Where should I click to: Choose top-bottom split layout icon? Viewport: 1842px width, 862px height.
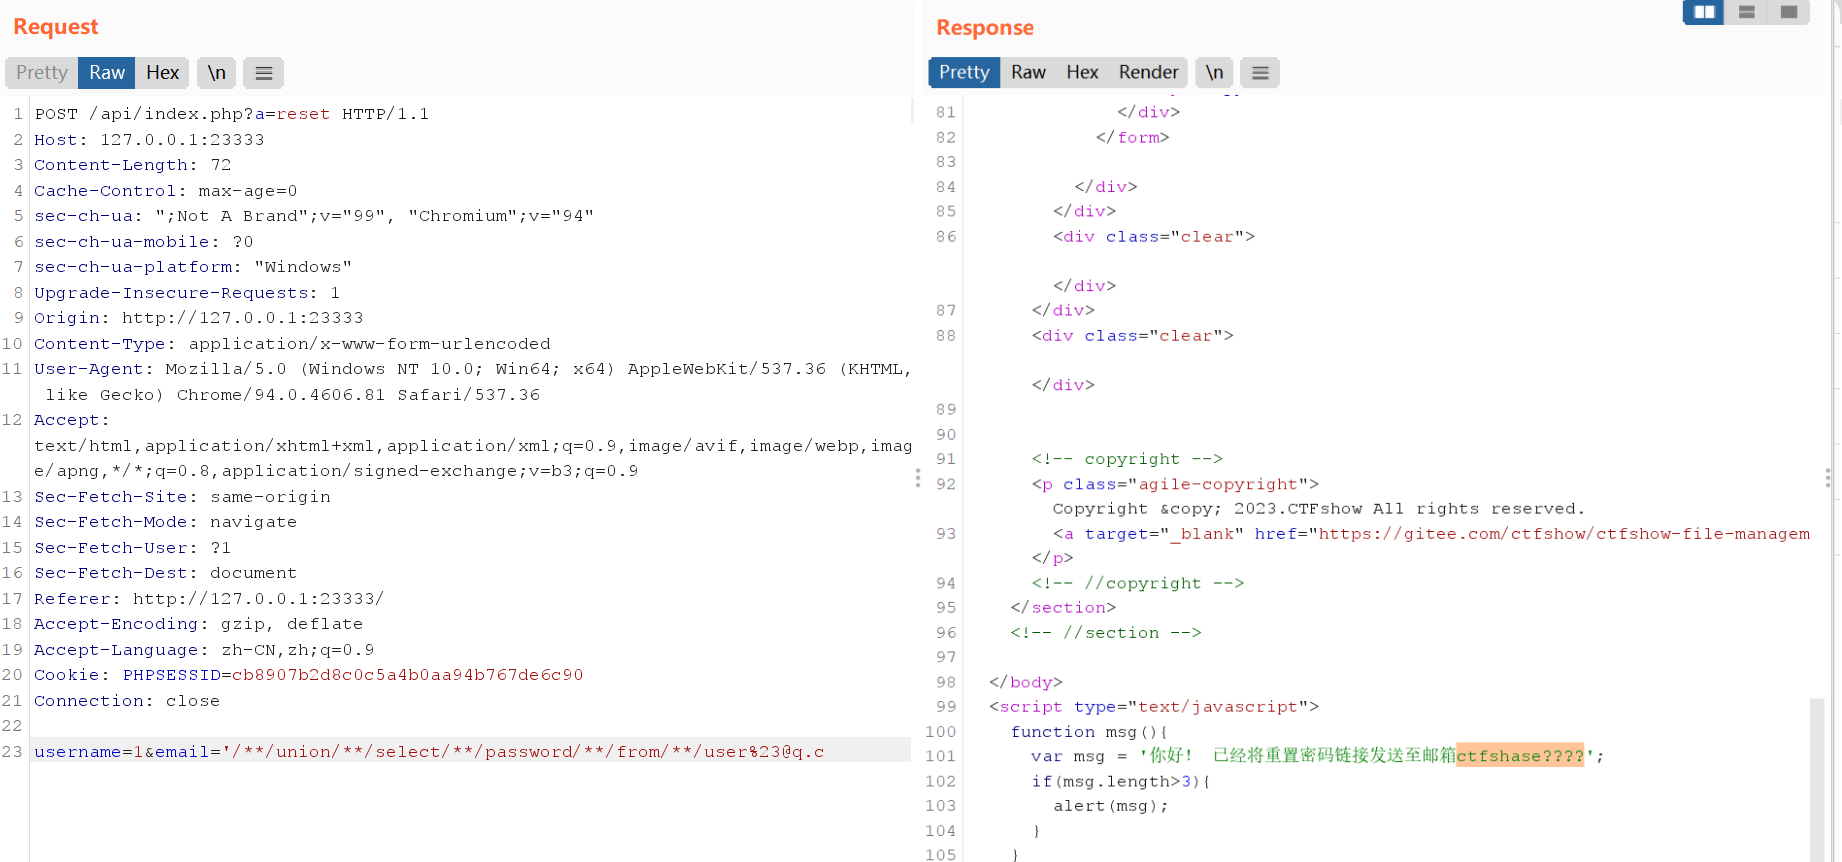1747,12
